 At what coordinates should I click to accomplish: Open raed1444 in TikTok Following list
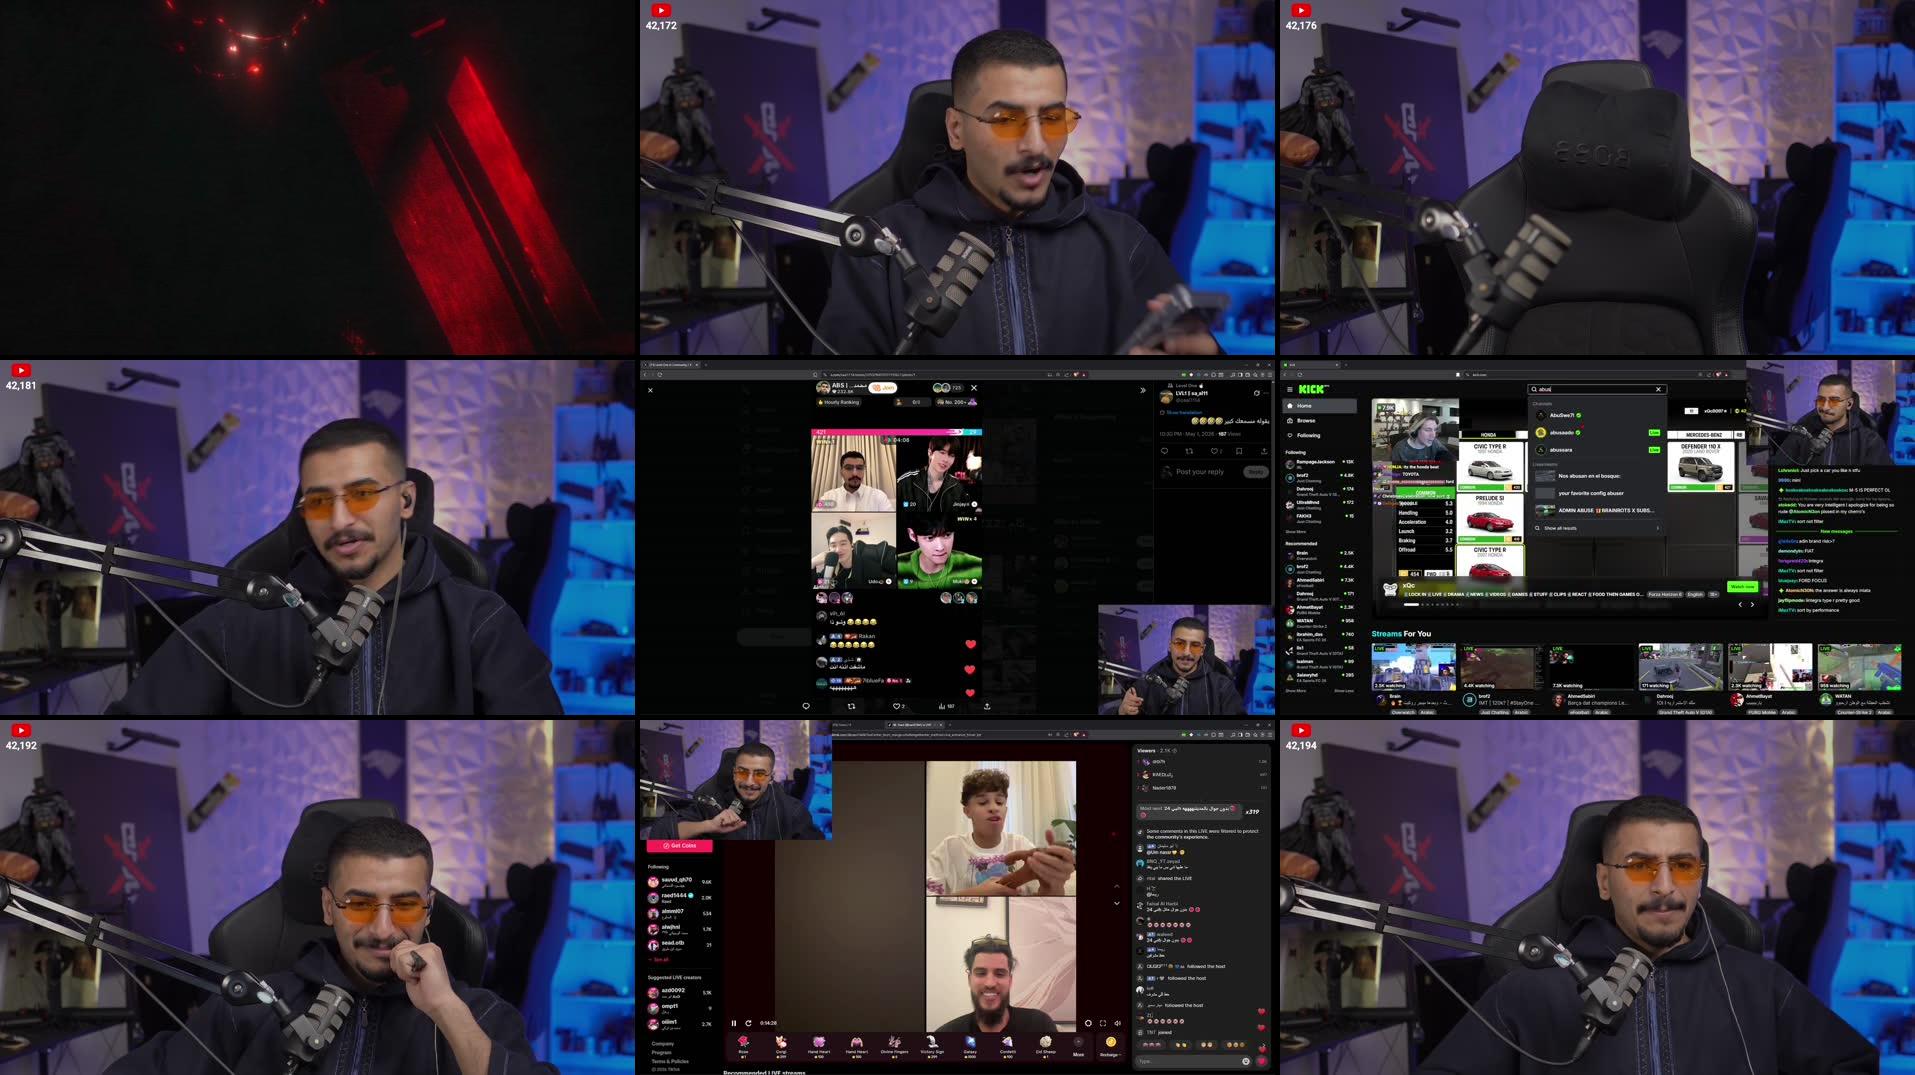(x=680, y=897)
